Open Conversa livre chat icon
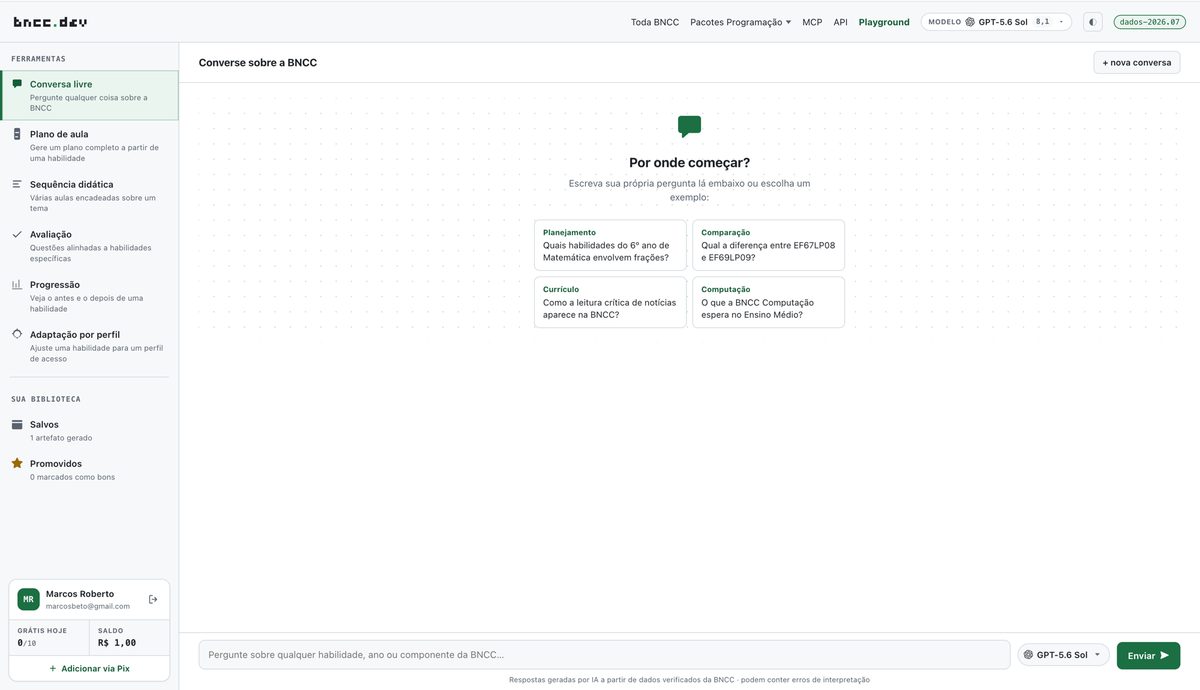The image size is (1200, 690). point(17,84)
